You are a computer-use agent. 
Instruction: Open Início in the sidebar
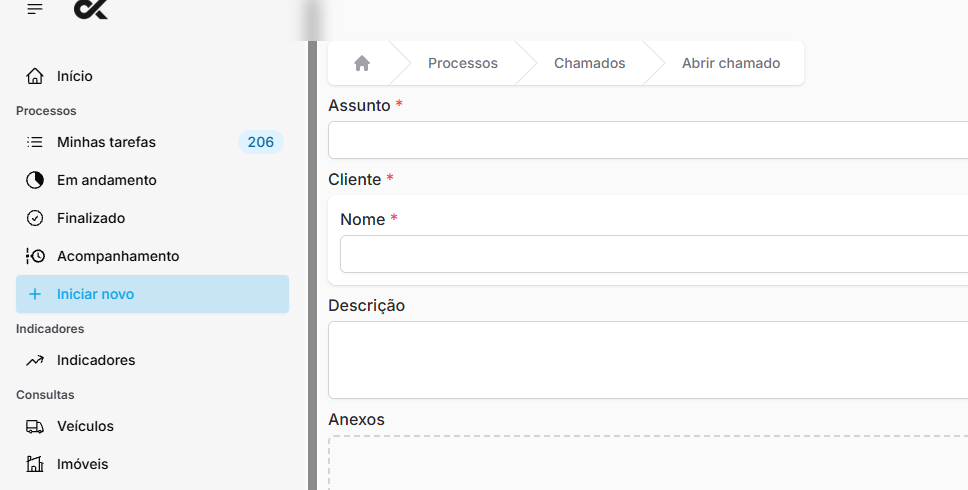(152, 76)
